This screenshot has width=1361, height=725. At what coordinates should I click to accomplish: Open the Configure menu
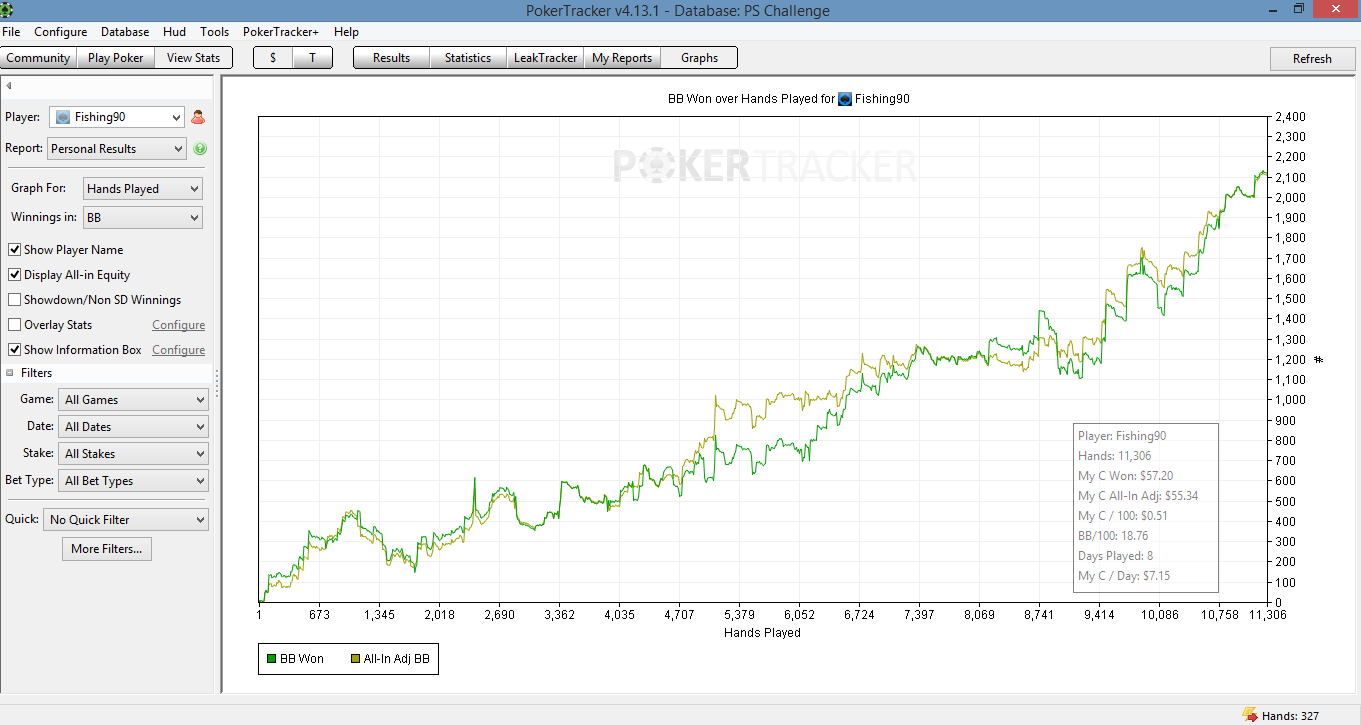click(x=61, y=32)
